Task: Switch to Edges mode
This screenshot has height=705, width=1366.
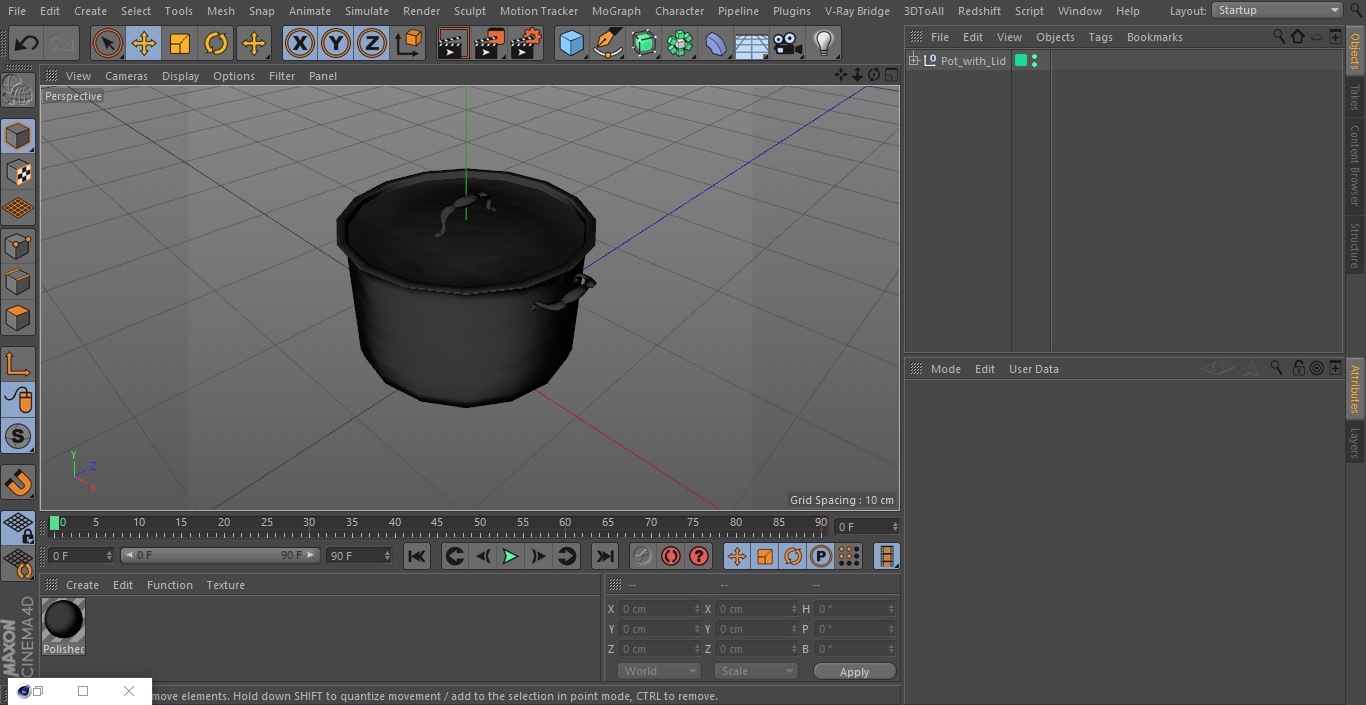Action: tap(18, 282)
